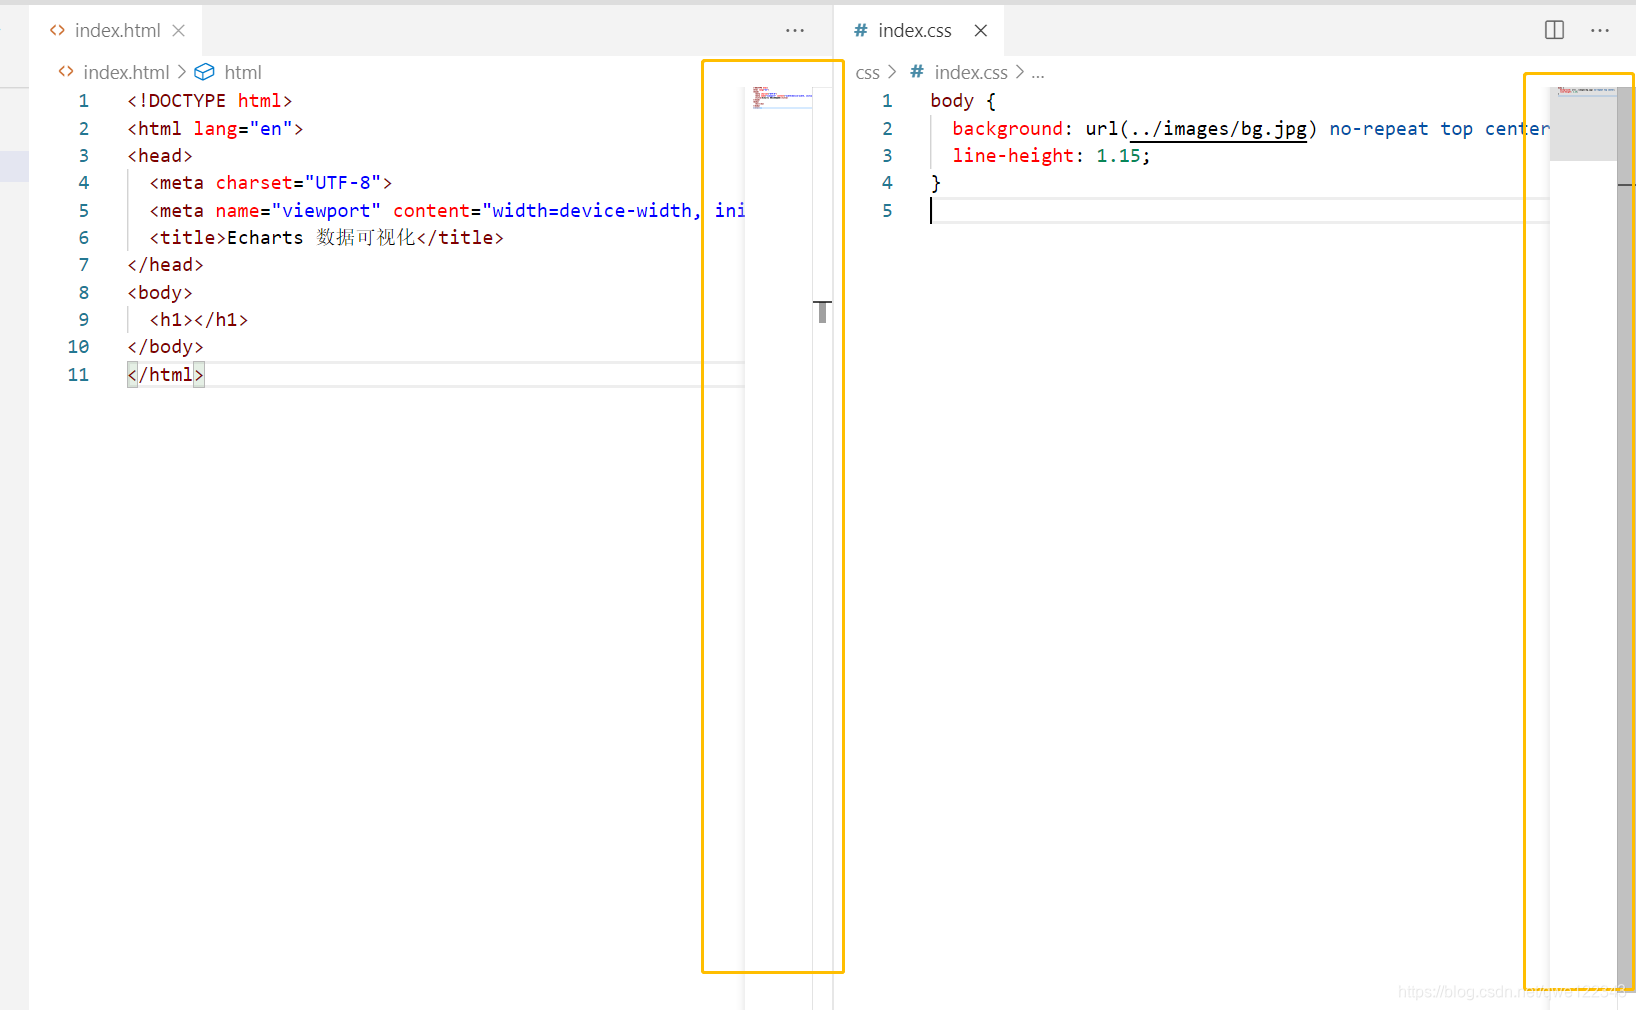Click the css folder breadcrumb
This screenshot has height=1010, width=1636.
click(x=867, y=72)
